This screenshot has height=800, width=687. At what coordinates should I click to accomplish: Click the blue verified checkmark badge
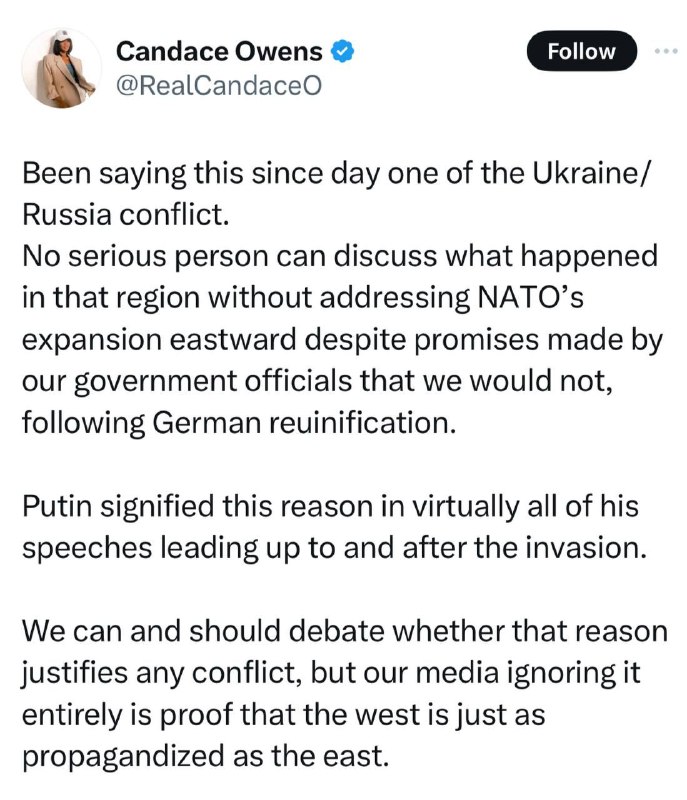[343, 50]
